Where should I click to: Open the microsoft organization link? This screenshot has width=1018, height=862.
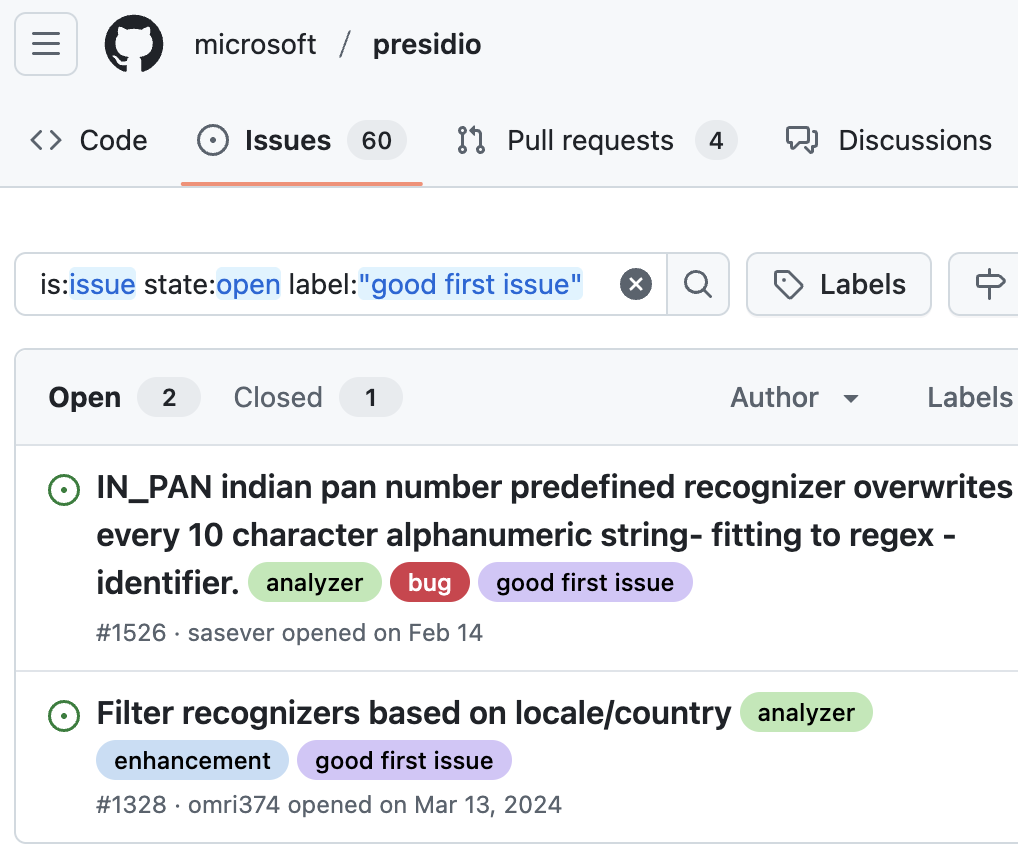coord(255,44)
